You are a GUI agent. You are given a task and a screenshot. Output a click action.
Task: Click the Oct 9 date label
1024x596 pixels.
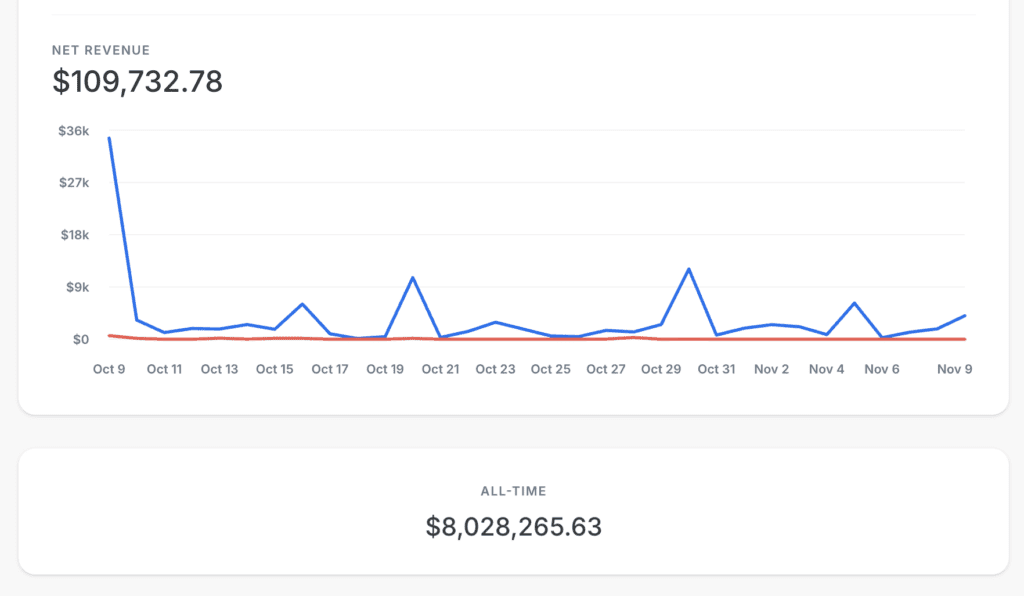pos(108,369)
